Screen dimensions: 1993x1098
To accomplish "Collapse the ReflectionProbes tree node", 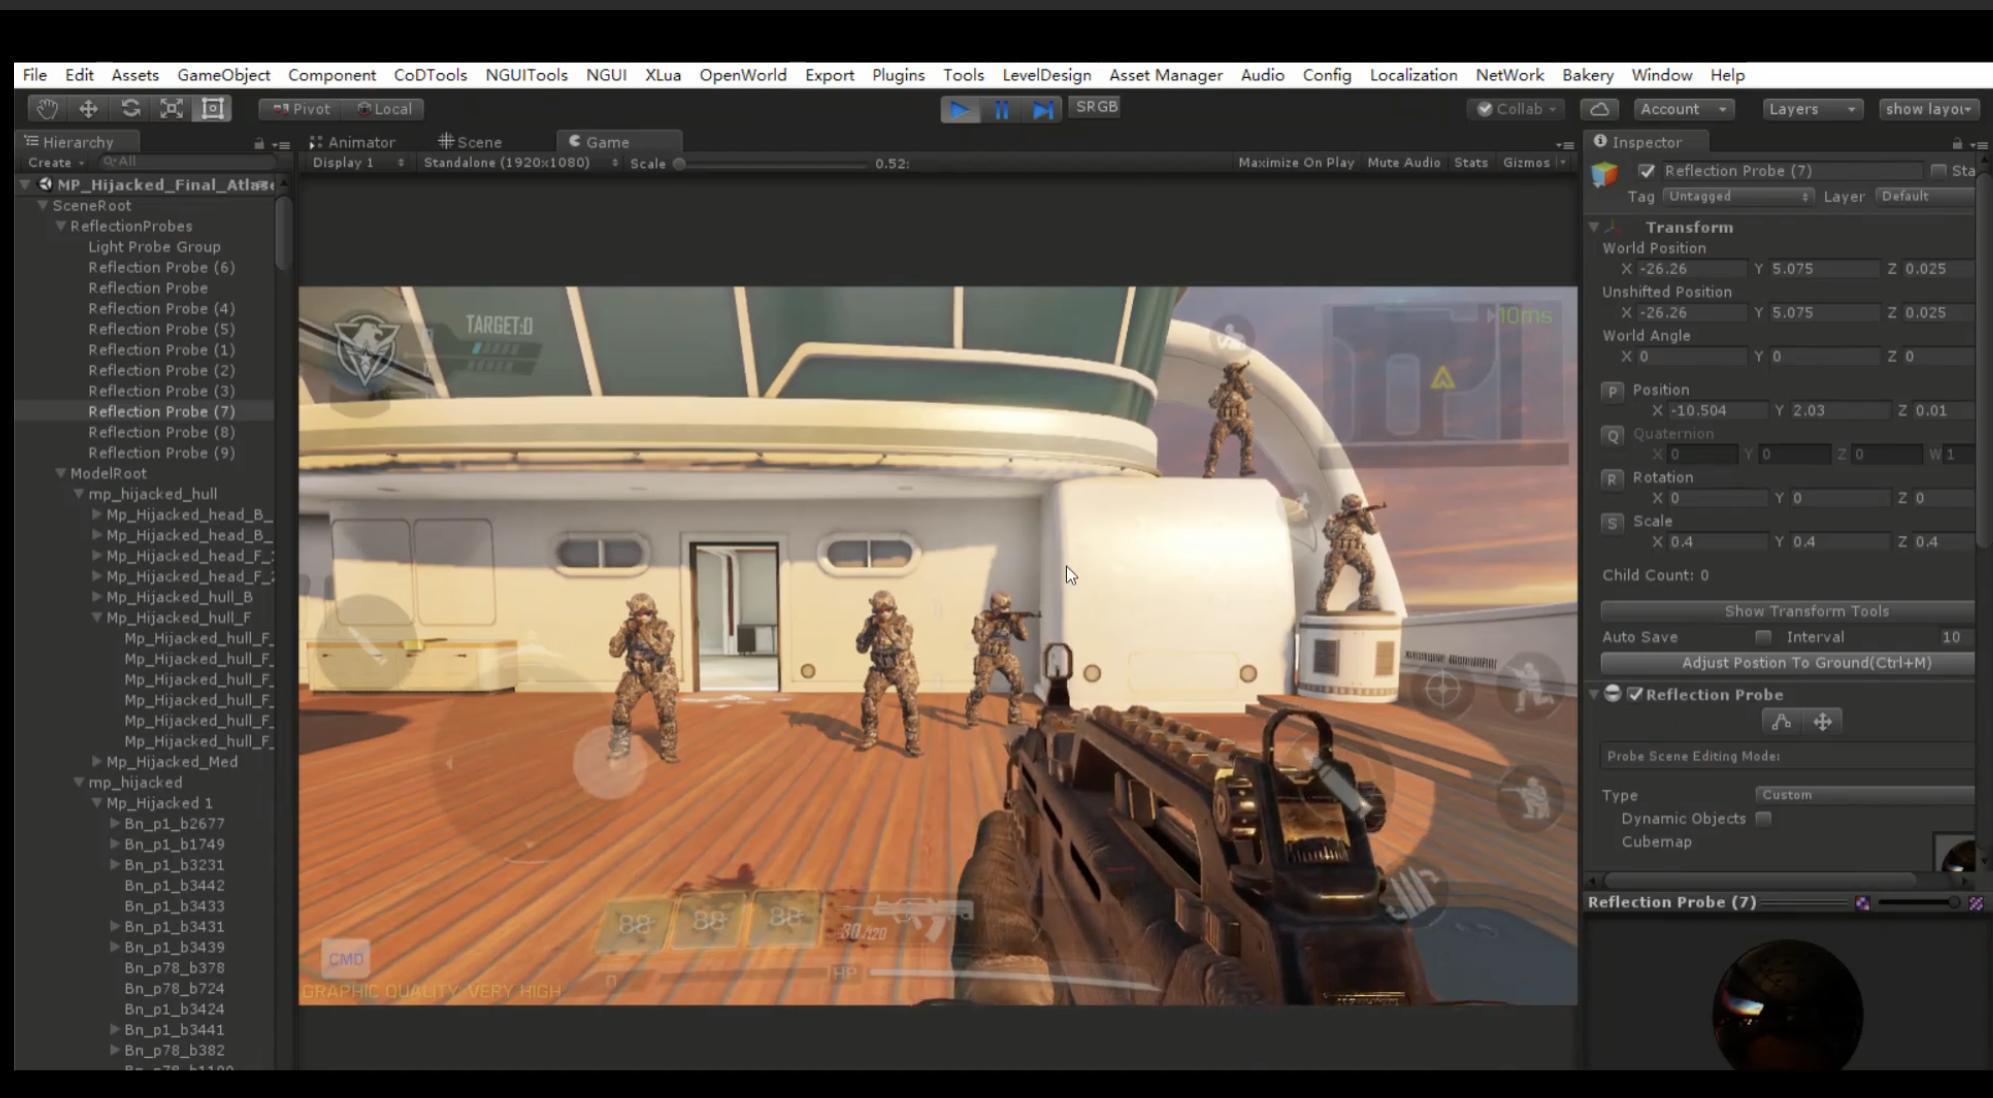I will pyautogui.click(x=61, y=226).
